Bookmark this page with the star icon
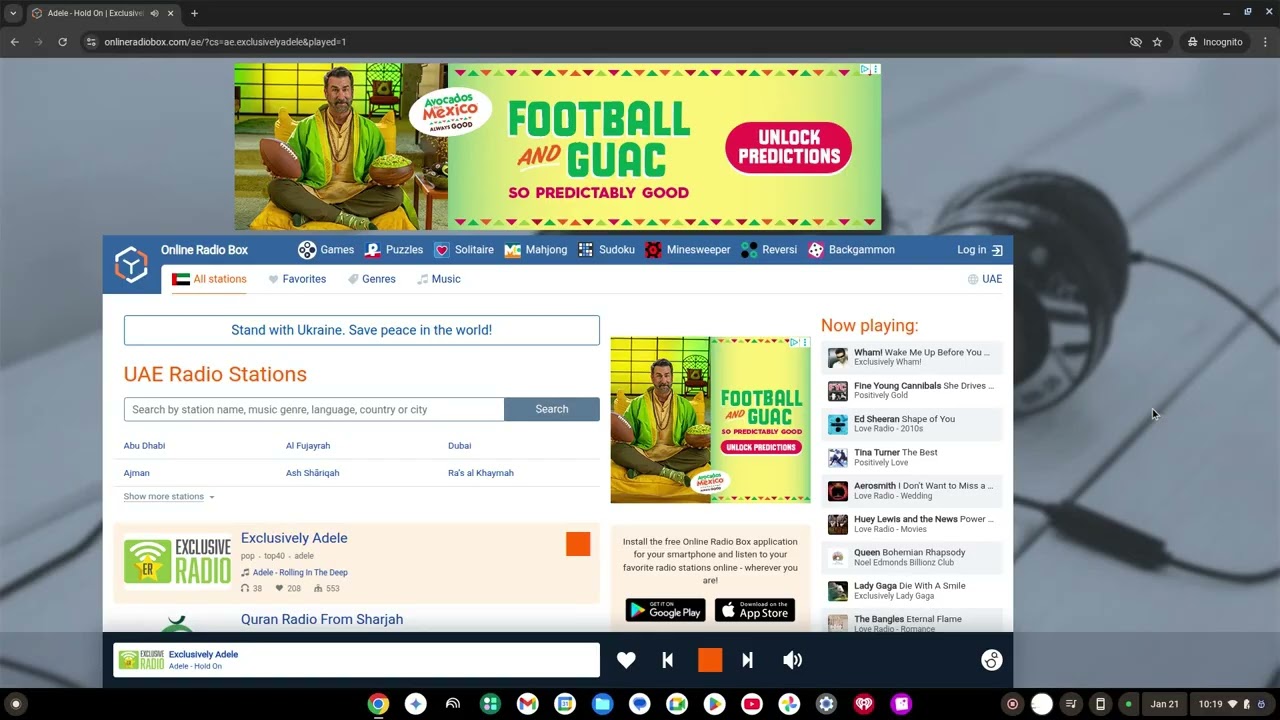The image size is (1280, 720). [1157, 42]
